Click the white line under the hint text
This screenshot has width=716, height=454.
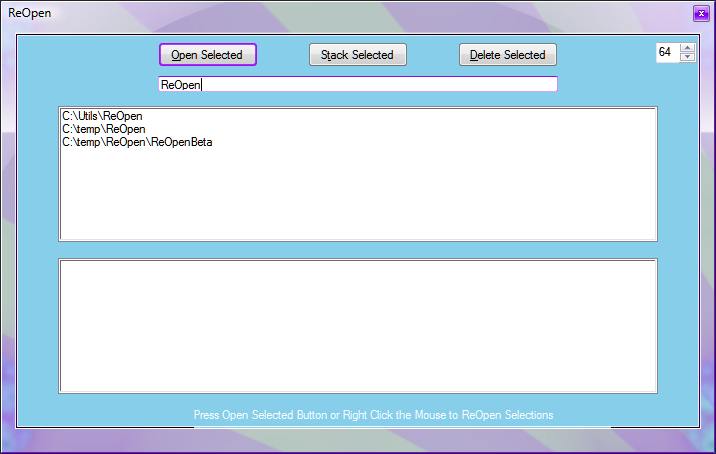coord(400,426)
